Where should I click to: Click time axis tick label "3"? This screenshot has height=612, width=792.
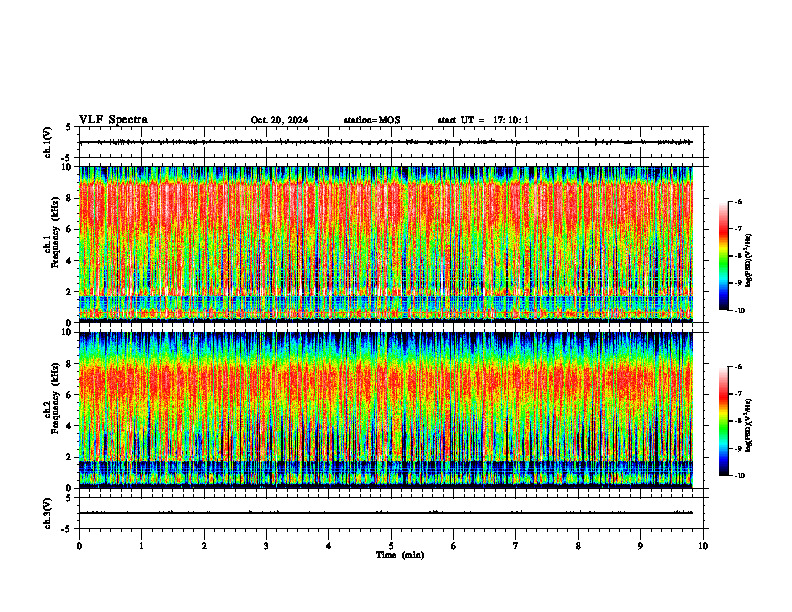pos(266,546)
